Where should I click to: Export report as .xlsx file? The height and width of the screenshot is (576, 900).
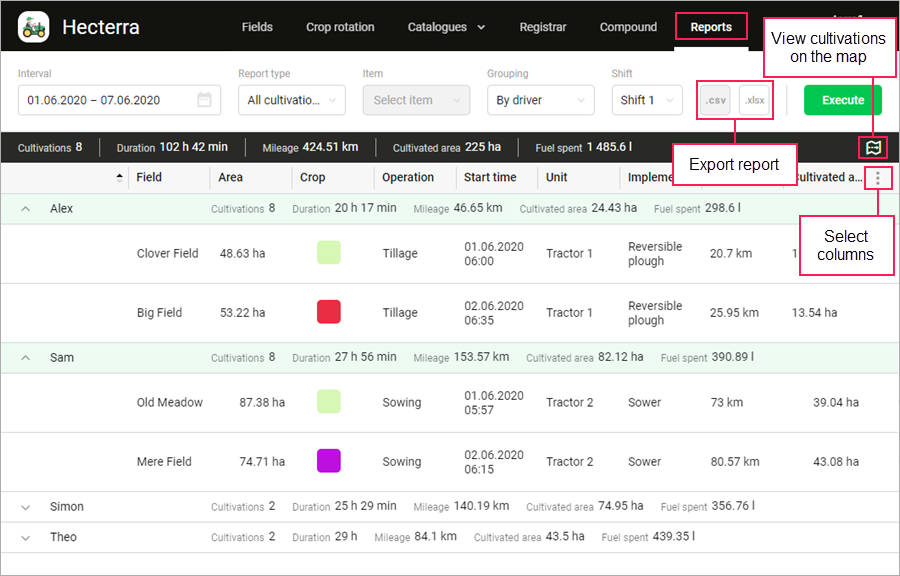[x=755, y=100]
